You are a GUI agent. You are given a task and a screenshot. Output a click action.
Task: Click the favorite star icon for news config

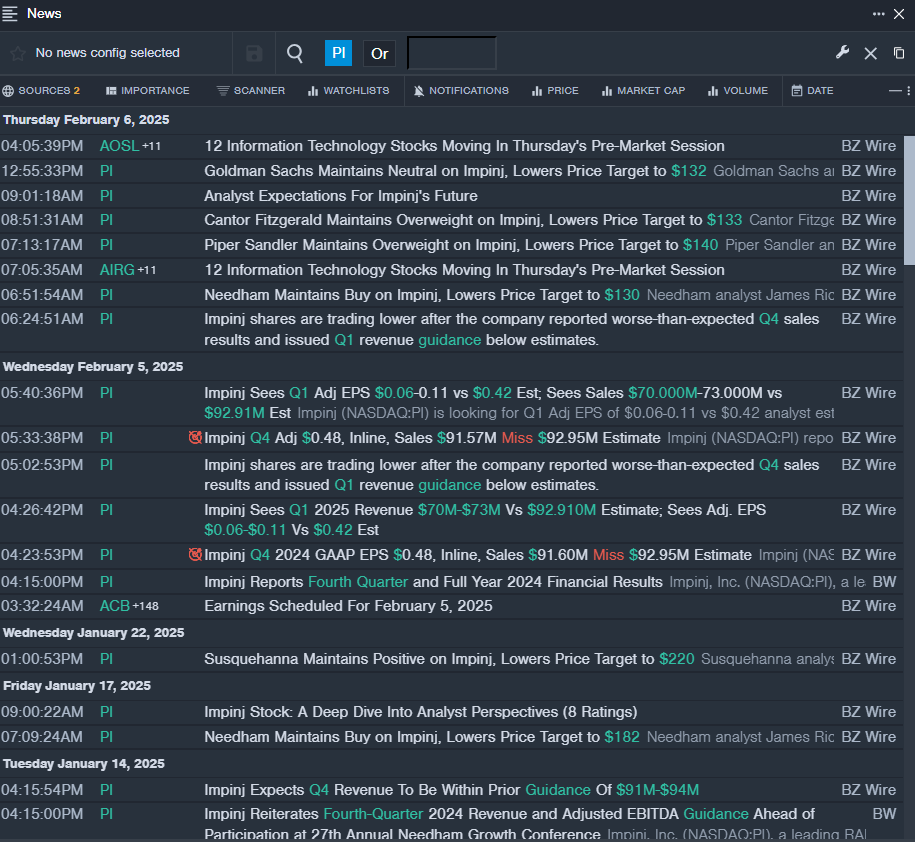click(x=17, y=53)
